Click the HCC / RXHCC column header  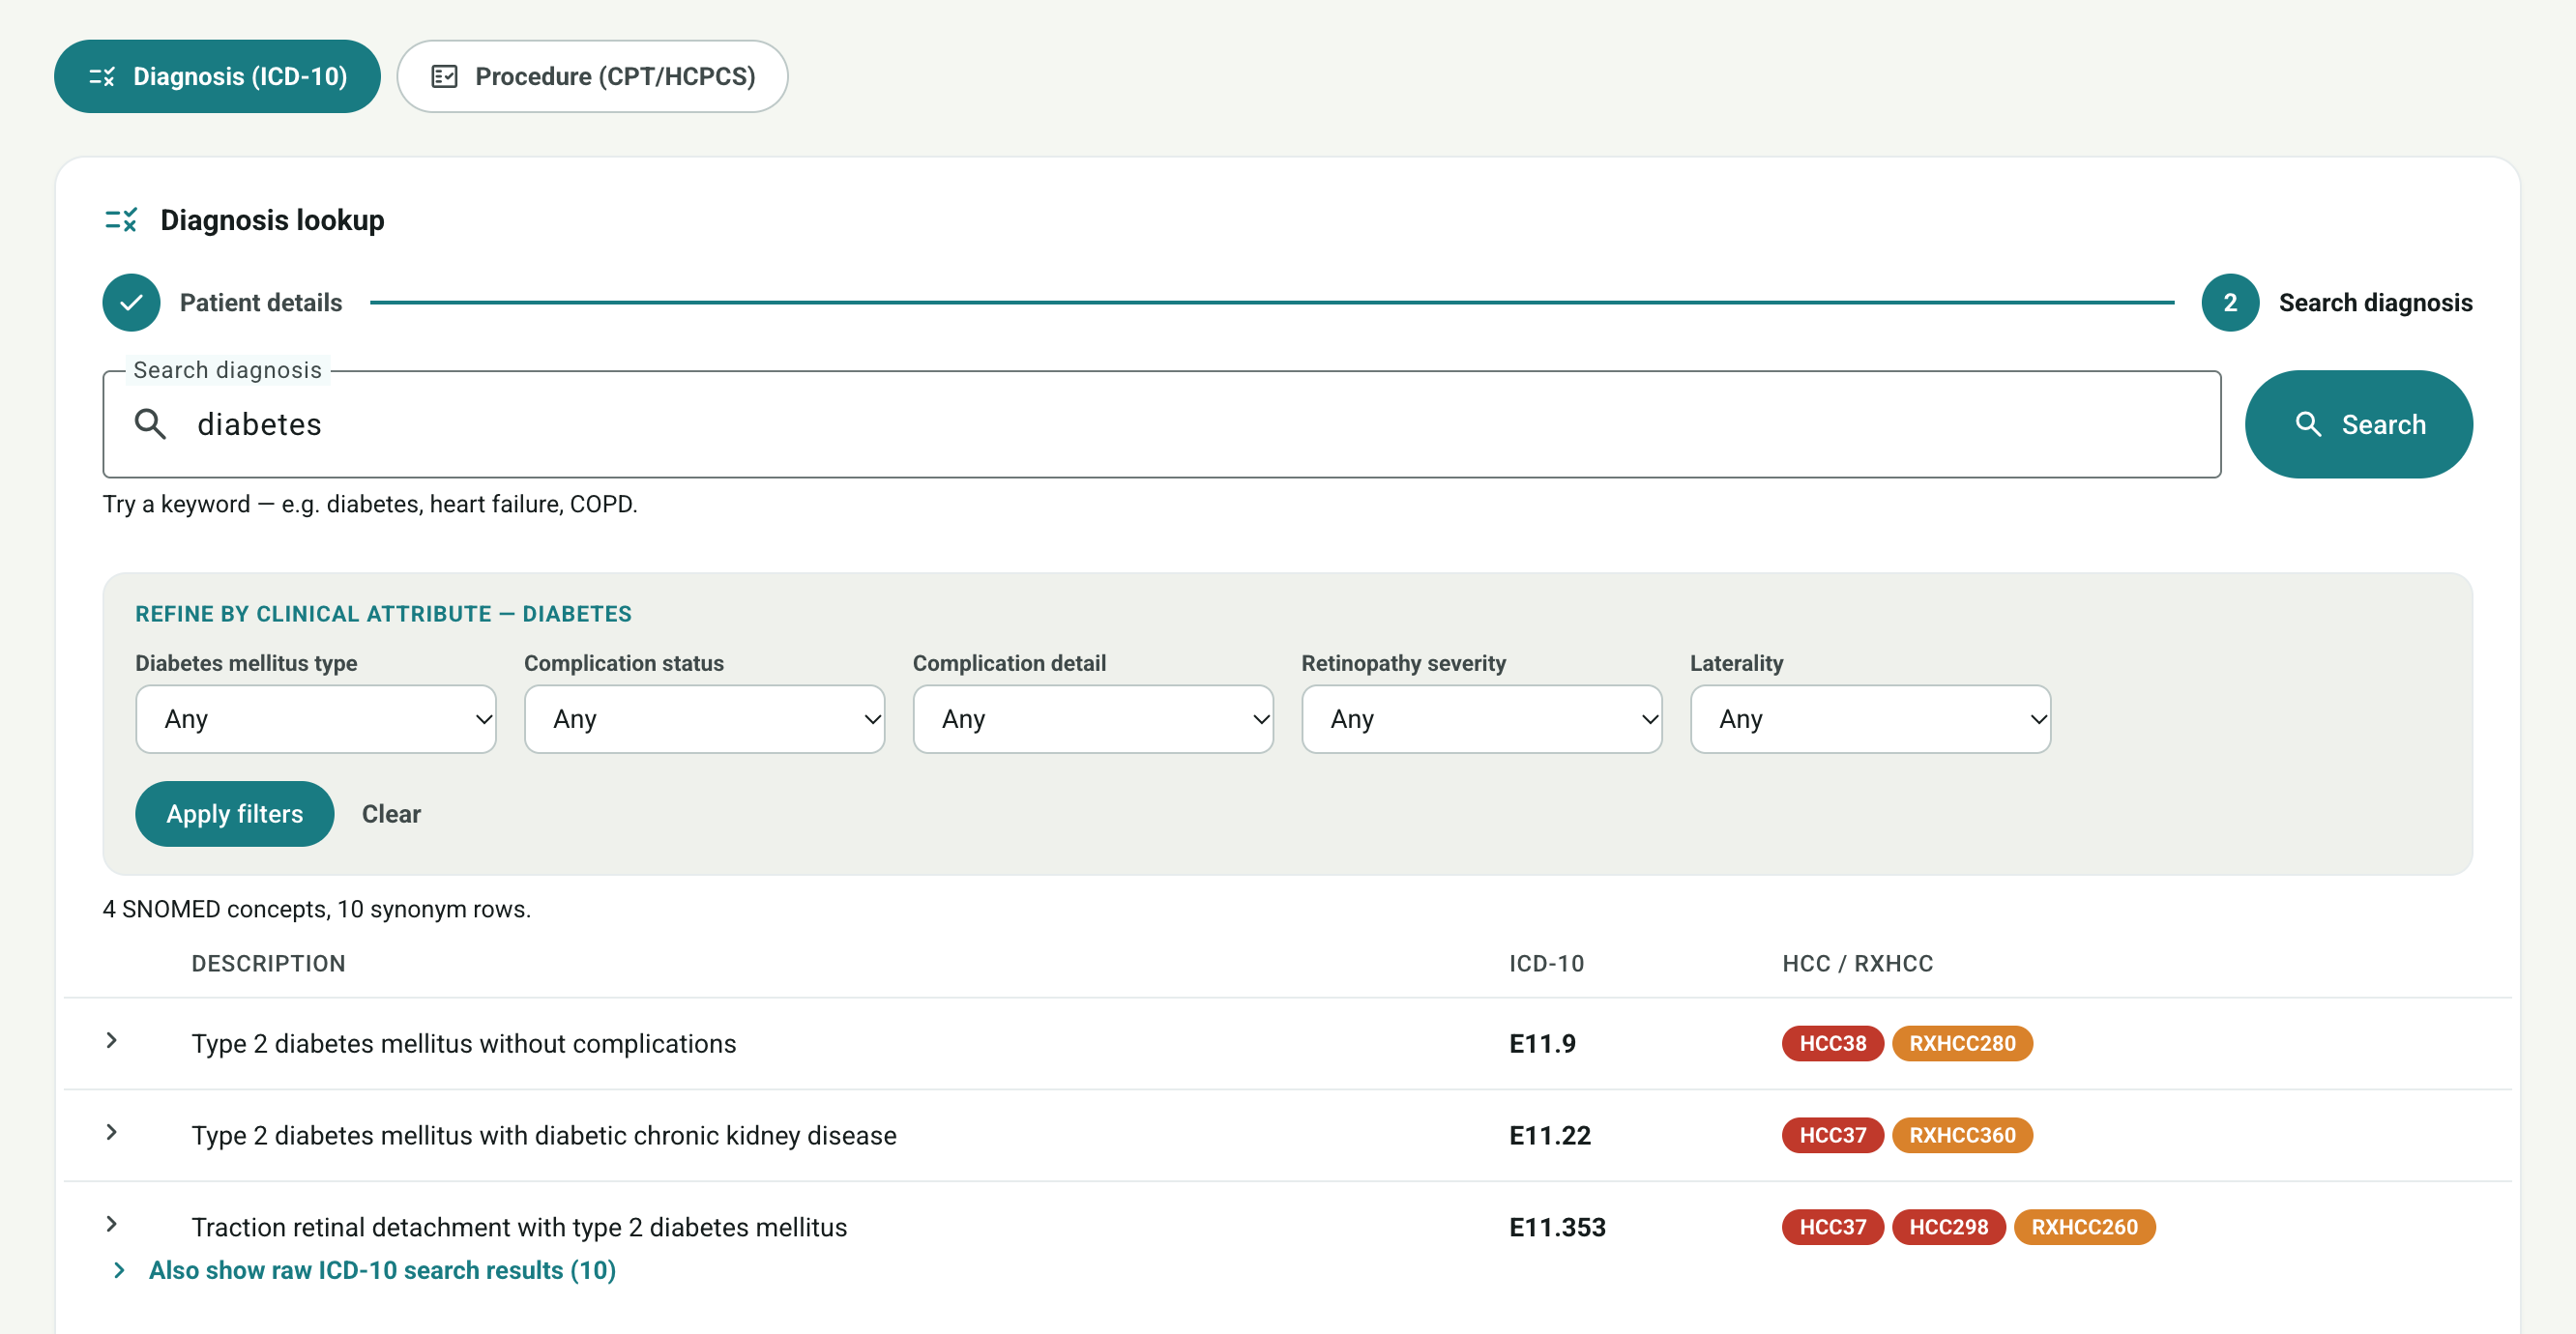tap(1857, 964)
